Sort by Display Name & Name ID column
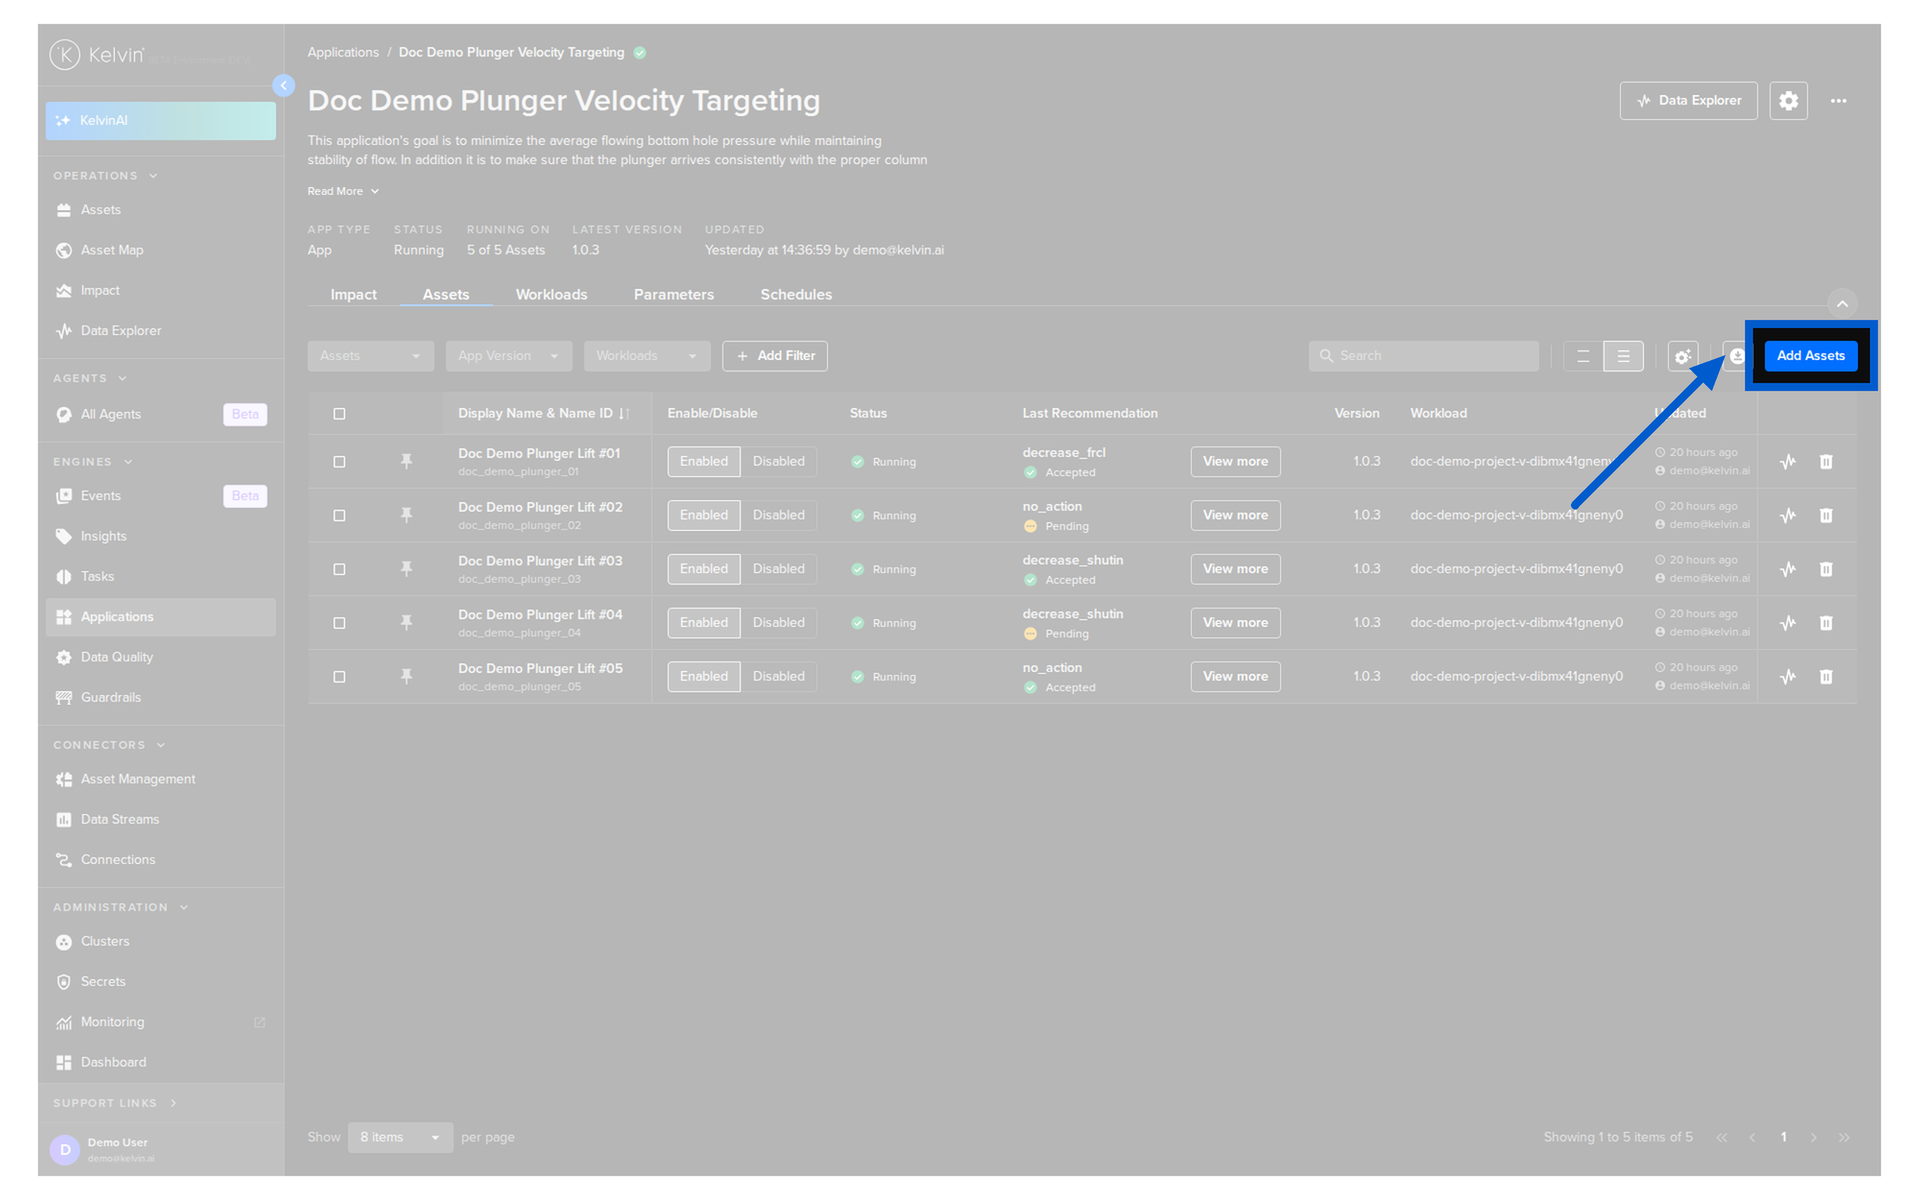The width and height of the screenshot is (1920, 1200). (543, 414)
